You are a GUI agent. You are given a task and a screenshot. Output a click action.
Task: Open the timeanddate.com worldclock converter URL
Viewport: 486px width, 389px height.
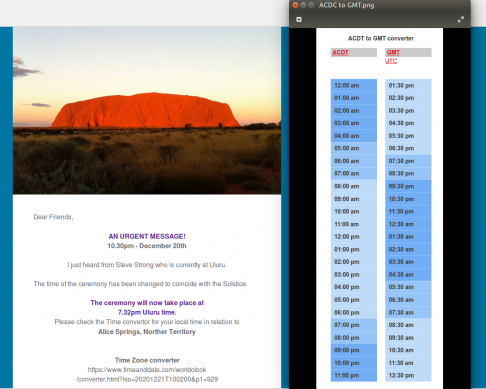point(147,374)
